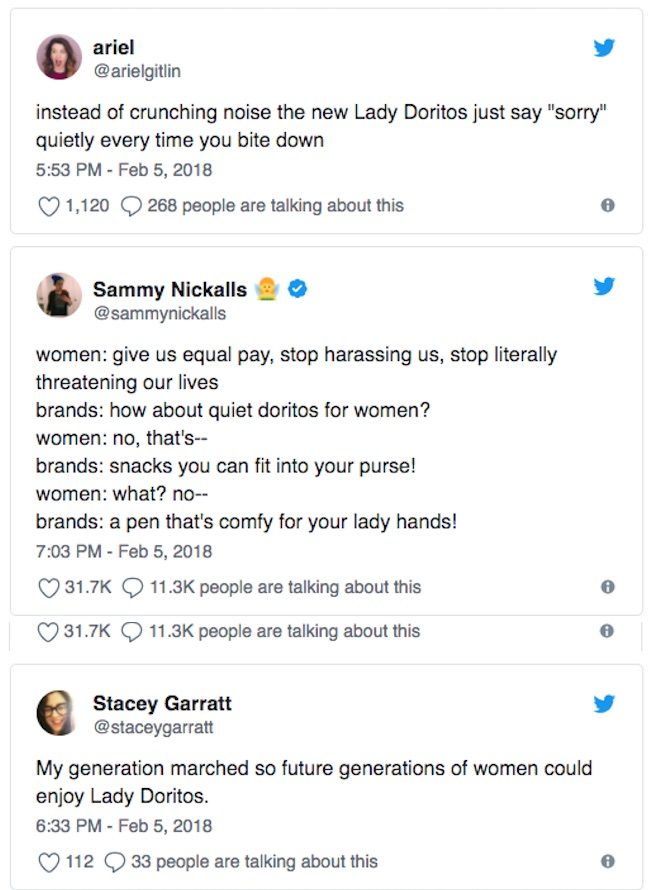Viewport: 650px width, 890px height.
Task: Open the 5:53 PM - Feb 5, 2018 timestamp
Action: (124, 170)
